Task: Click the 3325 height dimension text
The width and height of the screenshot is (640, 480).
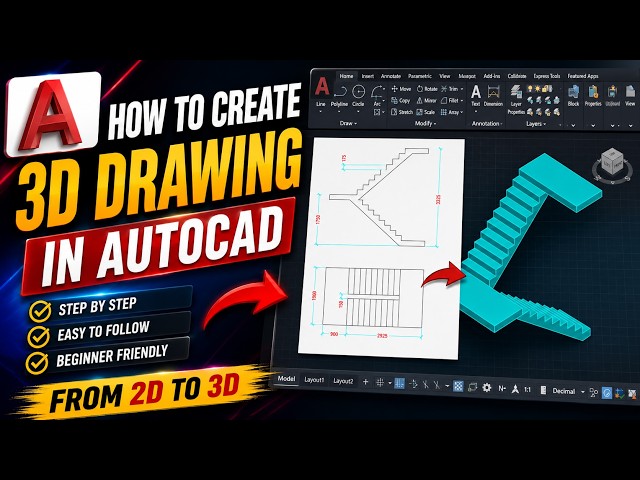Action: click(439, 200)
